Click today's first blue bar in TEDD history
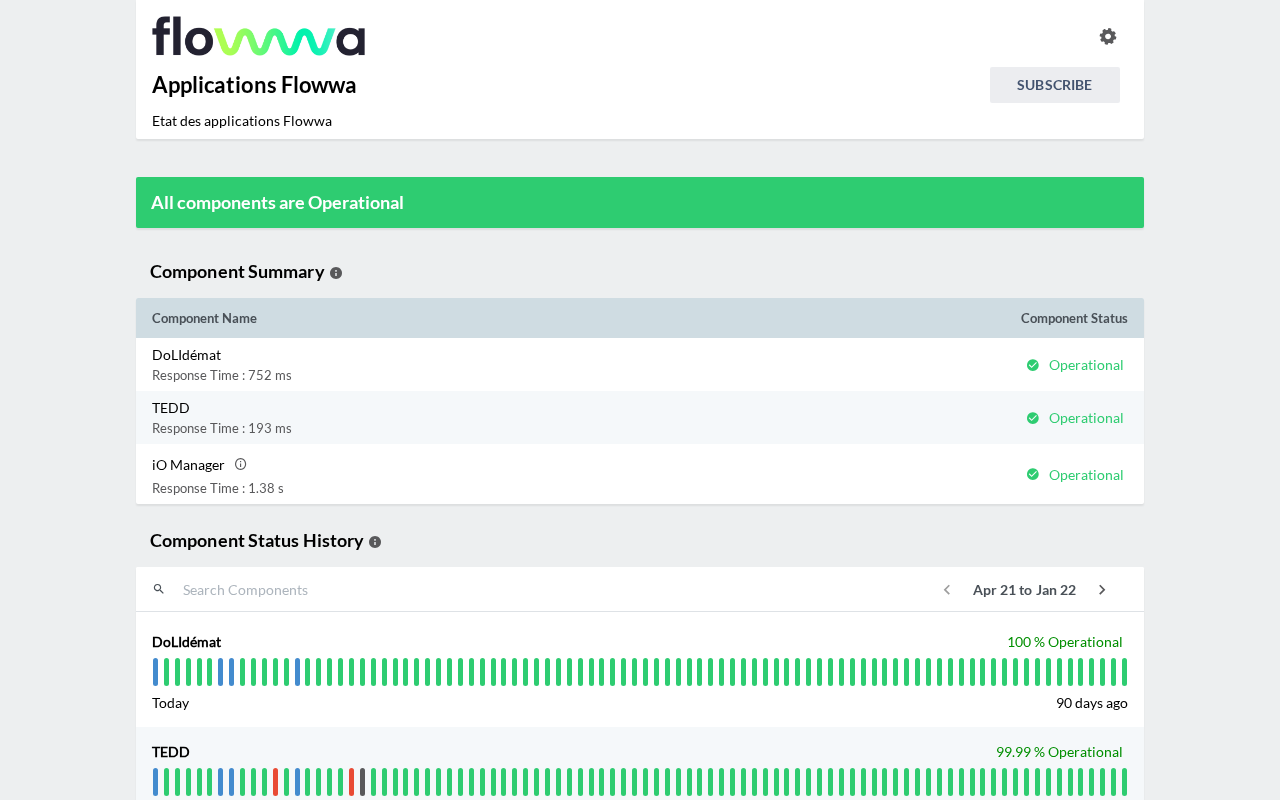The image size is (1280, 800). tap(155, 782)
